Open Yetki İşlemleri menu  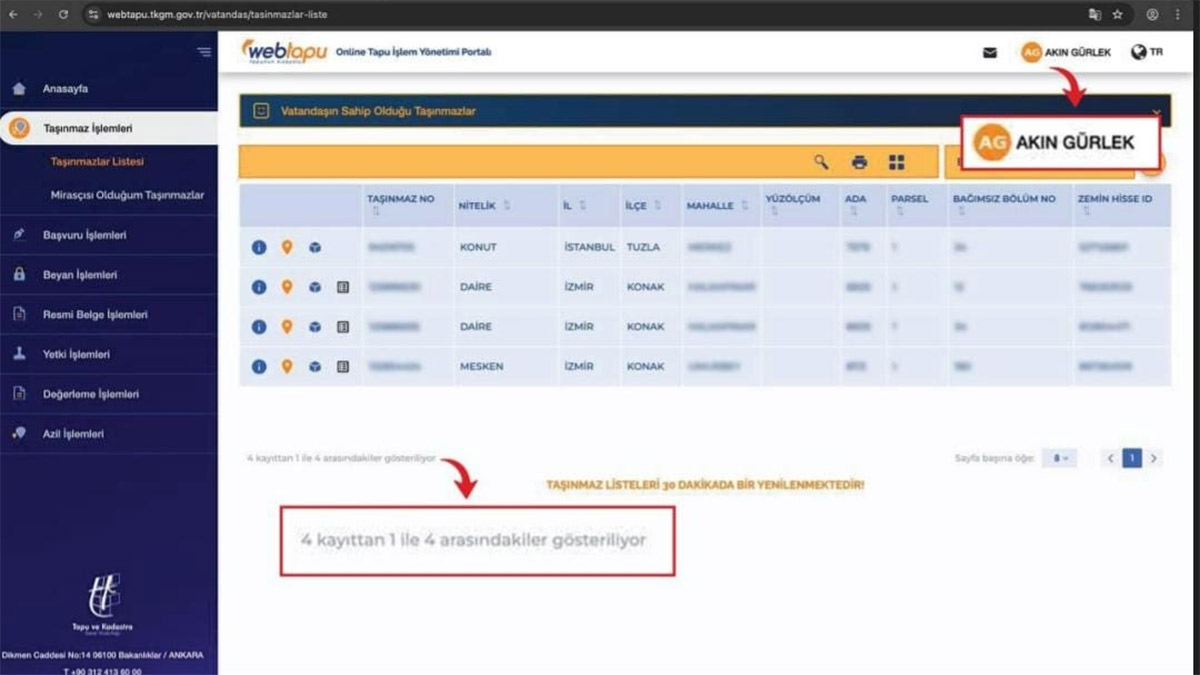(x=76, y=354)
